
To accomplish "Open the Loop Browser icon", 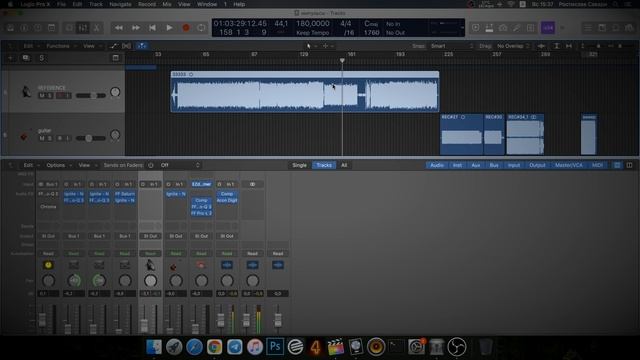I will coord(616,28).
